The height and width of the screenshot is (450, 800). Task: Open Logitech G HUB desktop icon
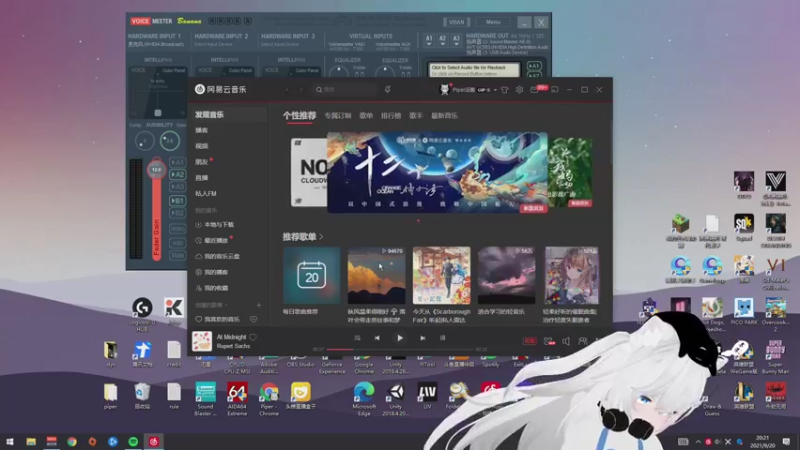coord(142,314)
